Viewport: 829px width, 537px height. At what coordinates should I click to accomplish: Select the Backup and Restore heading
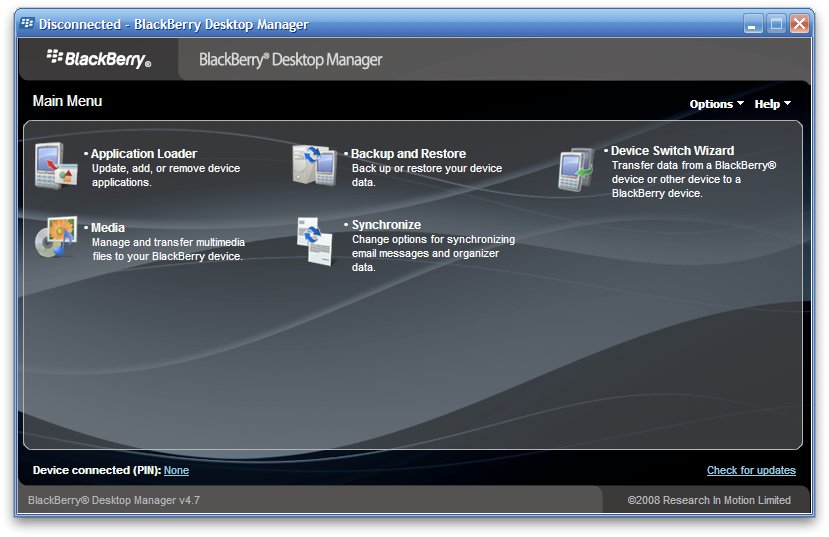click(x=408, y=154)
